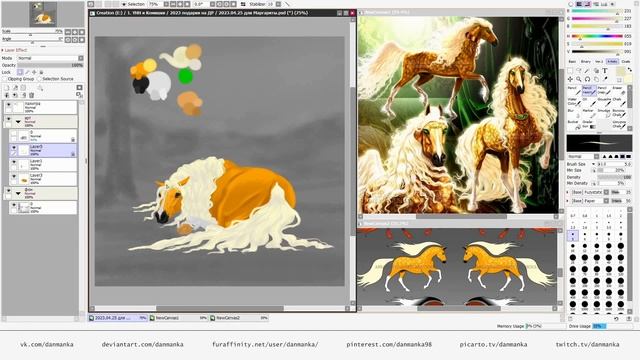Choose the Eraser brush

coord(619,91)
